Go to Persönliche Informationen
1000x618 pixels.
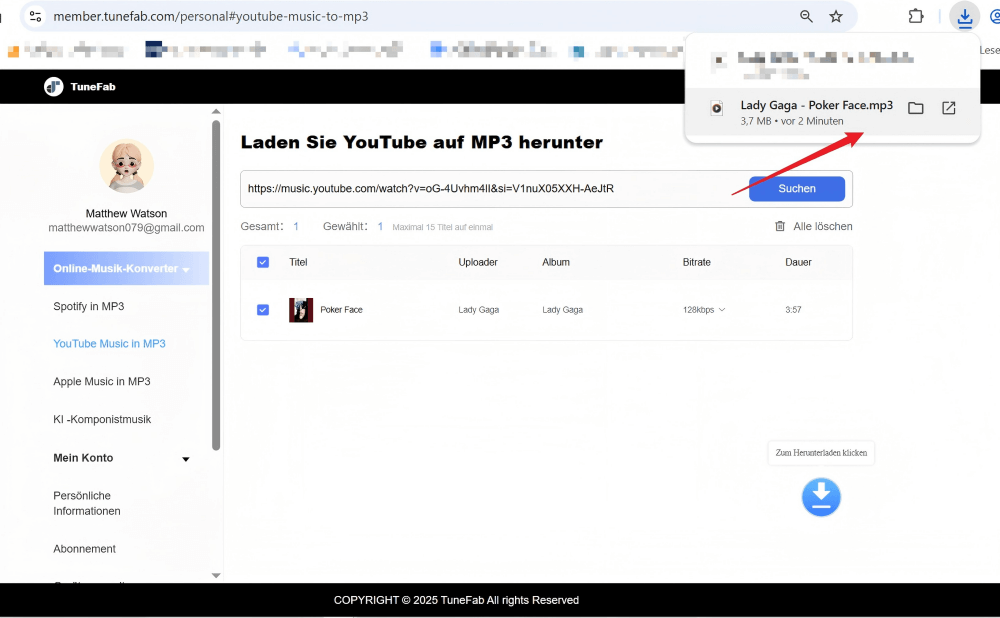pos(87,503)
